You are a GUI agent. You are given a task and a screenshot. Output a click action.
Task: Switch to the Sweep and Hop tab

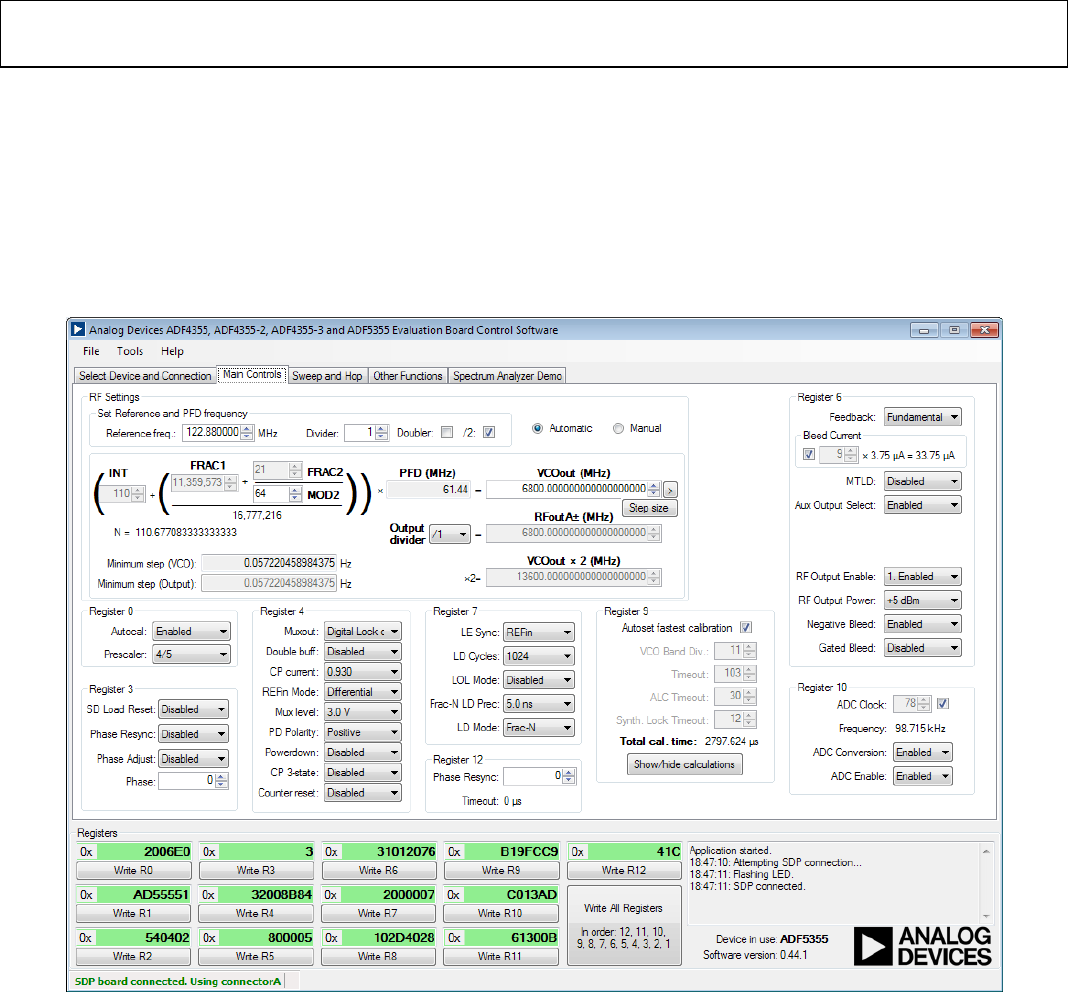(x=327, y=376)
